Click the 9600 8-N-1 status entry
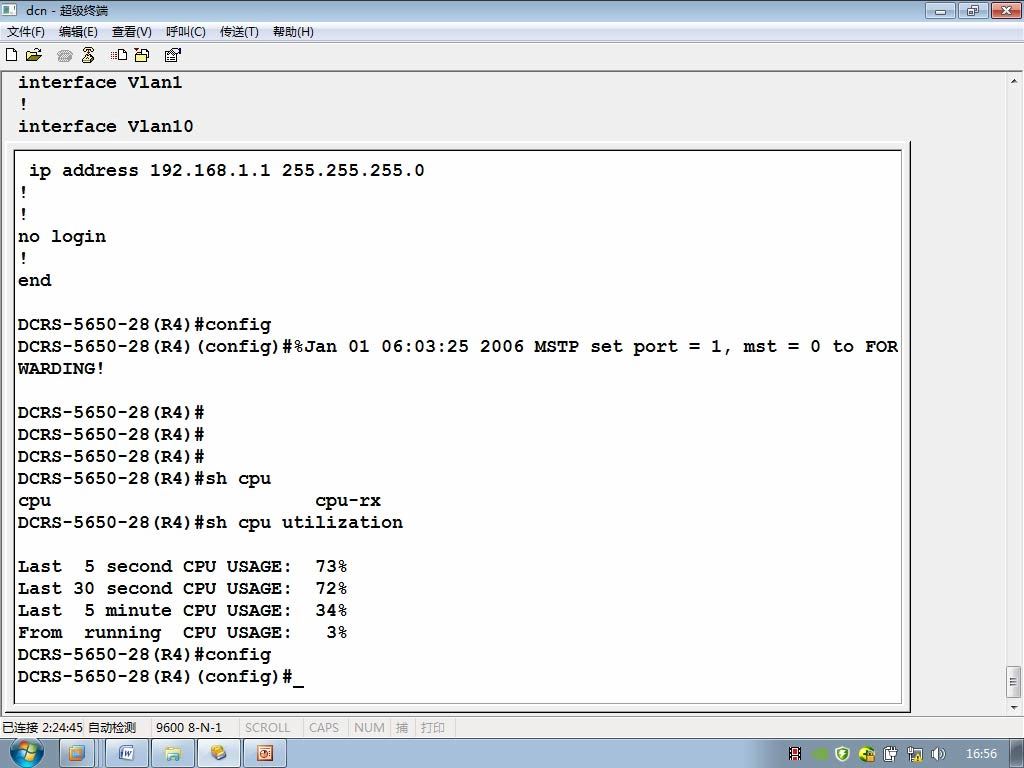Image resolution: width=1024 pixels, height=768 pixels. point(189,728)
